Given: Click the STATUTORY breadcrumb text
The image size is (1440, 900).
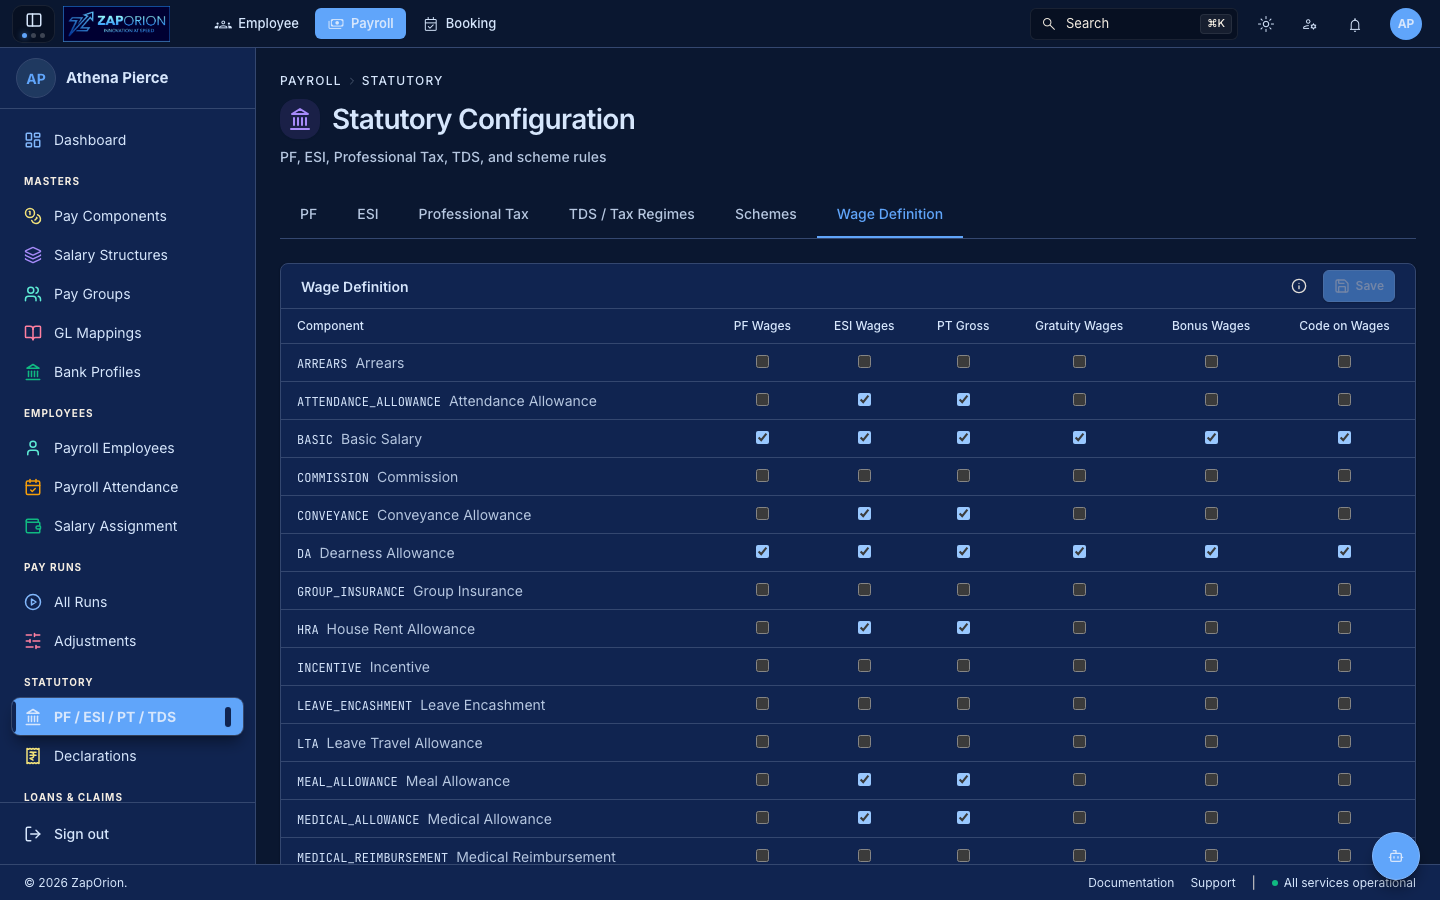Looking at the screenshot, I should coord(402,81).
